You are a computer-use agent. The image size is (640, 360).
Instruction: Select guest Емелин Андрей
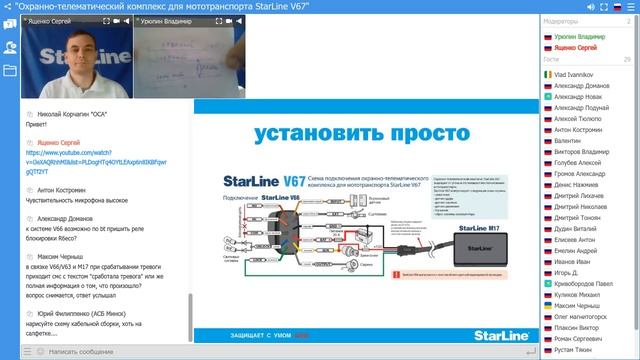coord(576,251)
